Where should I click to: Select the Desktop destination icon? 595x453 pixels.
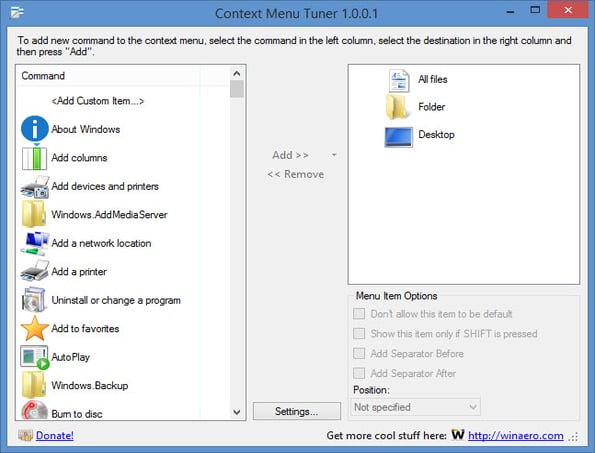tap(398, 137)
